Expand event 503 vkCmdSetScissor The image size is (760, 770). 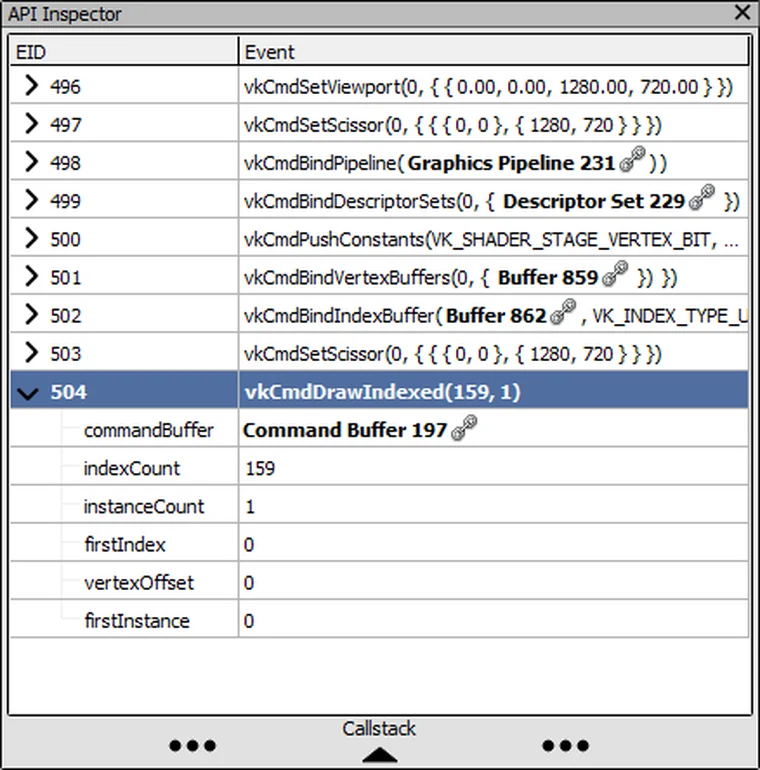click(x=31, y=353)
